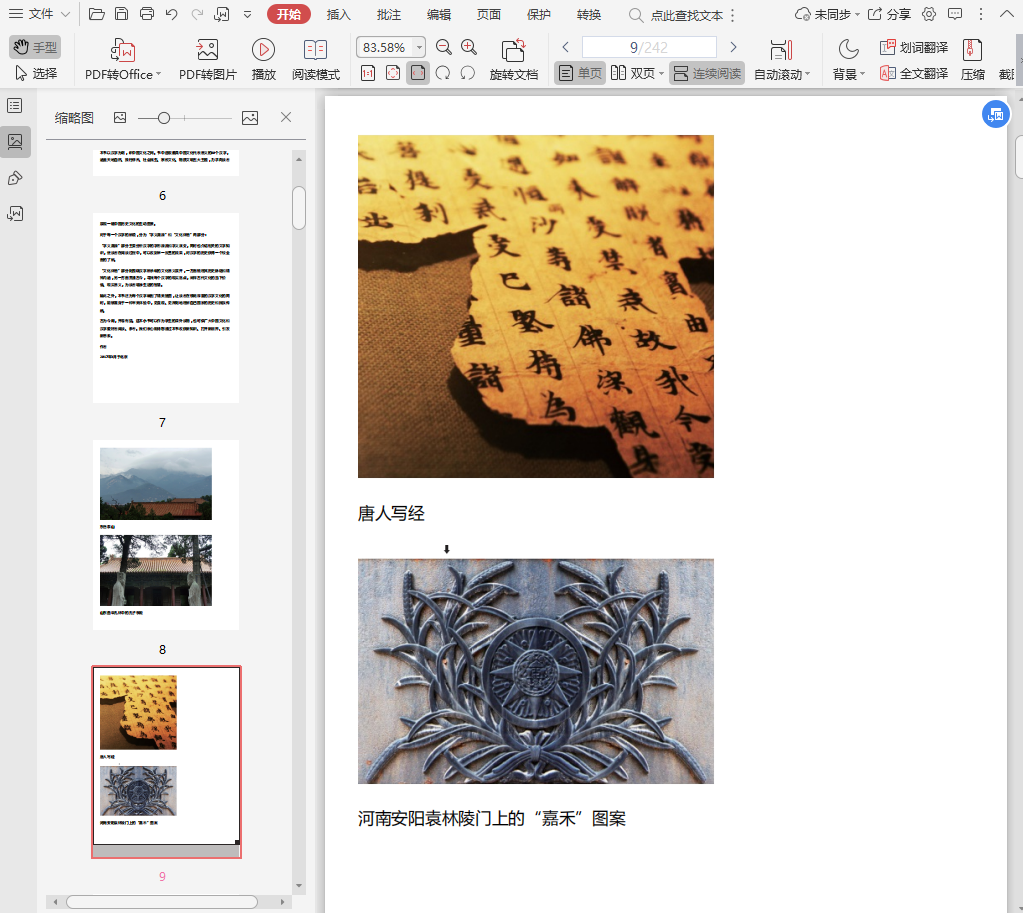
Task: Click 旋转文档 rotate document button
Action: pos(514,59)
